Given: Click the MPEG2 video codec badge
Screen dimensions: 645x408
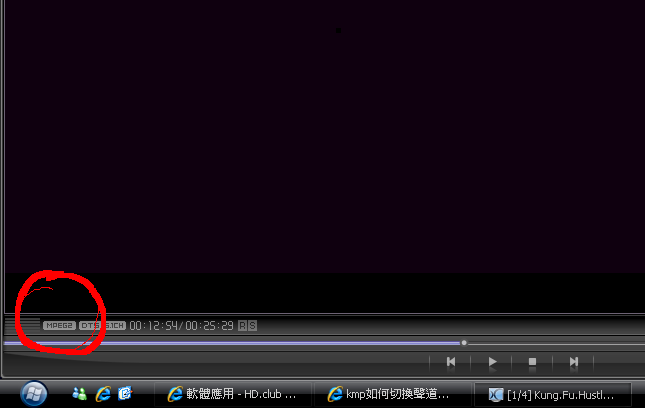Looking at the screenshot, I should pos(59,326).
